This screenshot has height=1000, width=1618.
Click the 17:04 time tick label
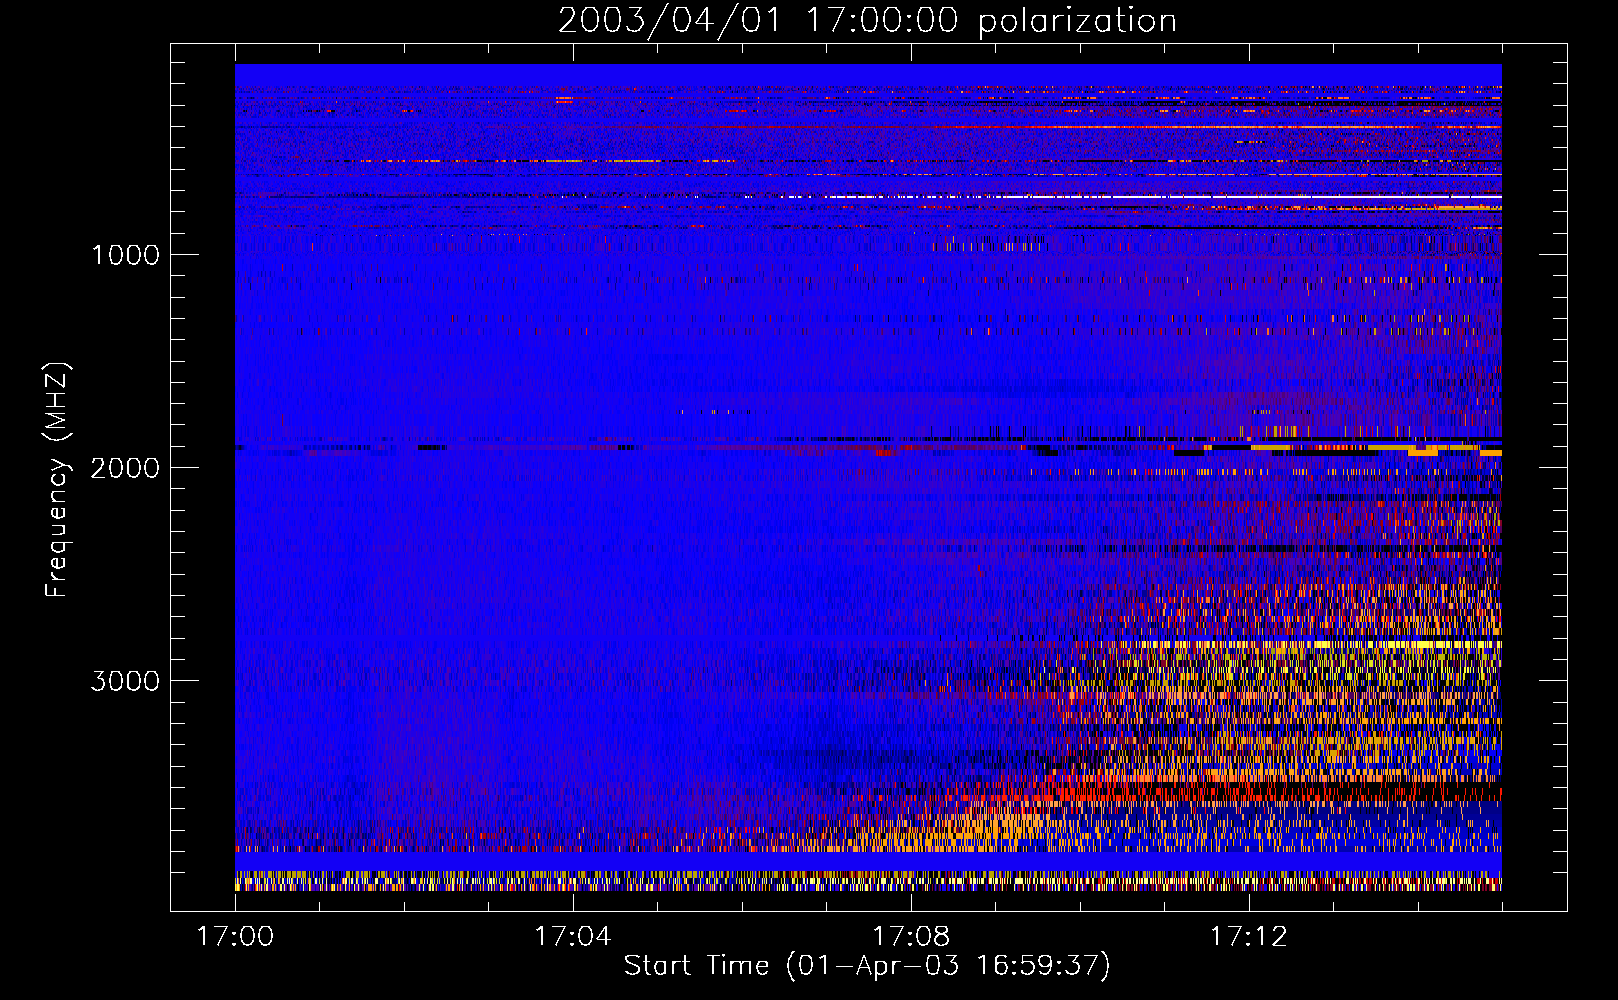[x=572, y=937]
